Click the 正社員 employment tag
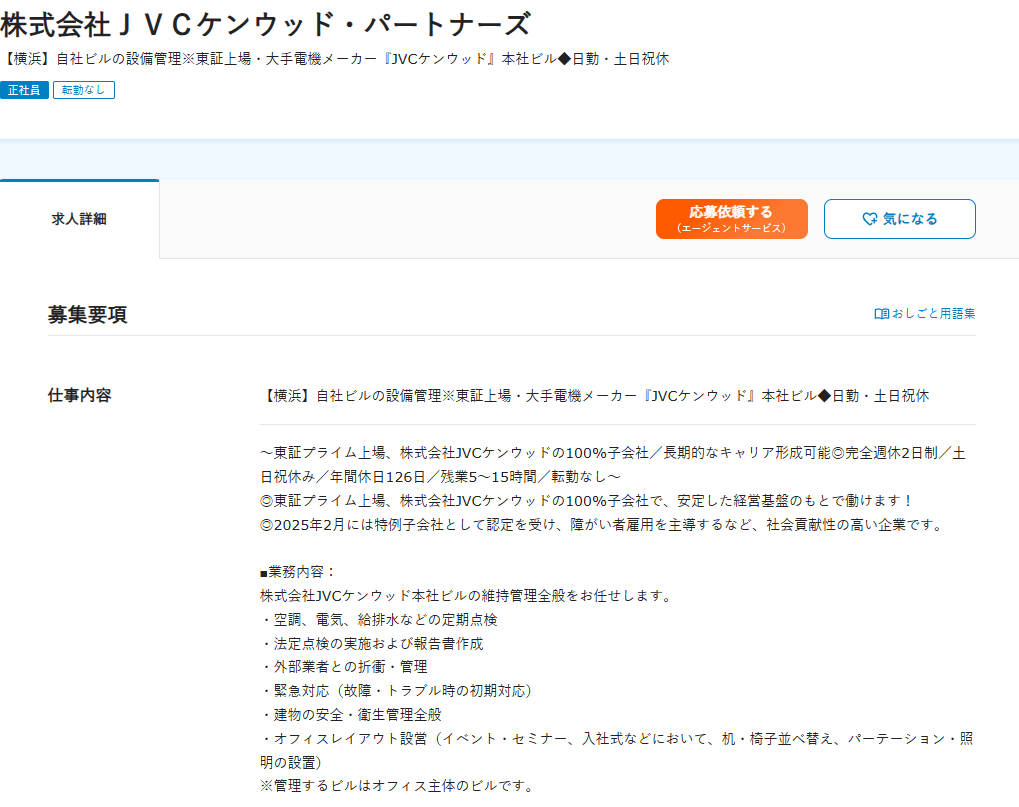This screenshot has height=807, width=1019. click(24, 90)
